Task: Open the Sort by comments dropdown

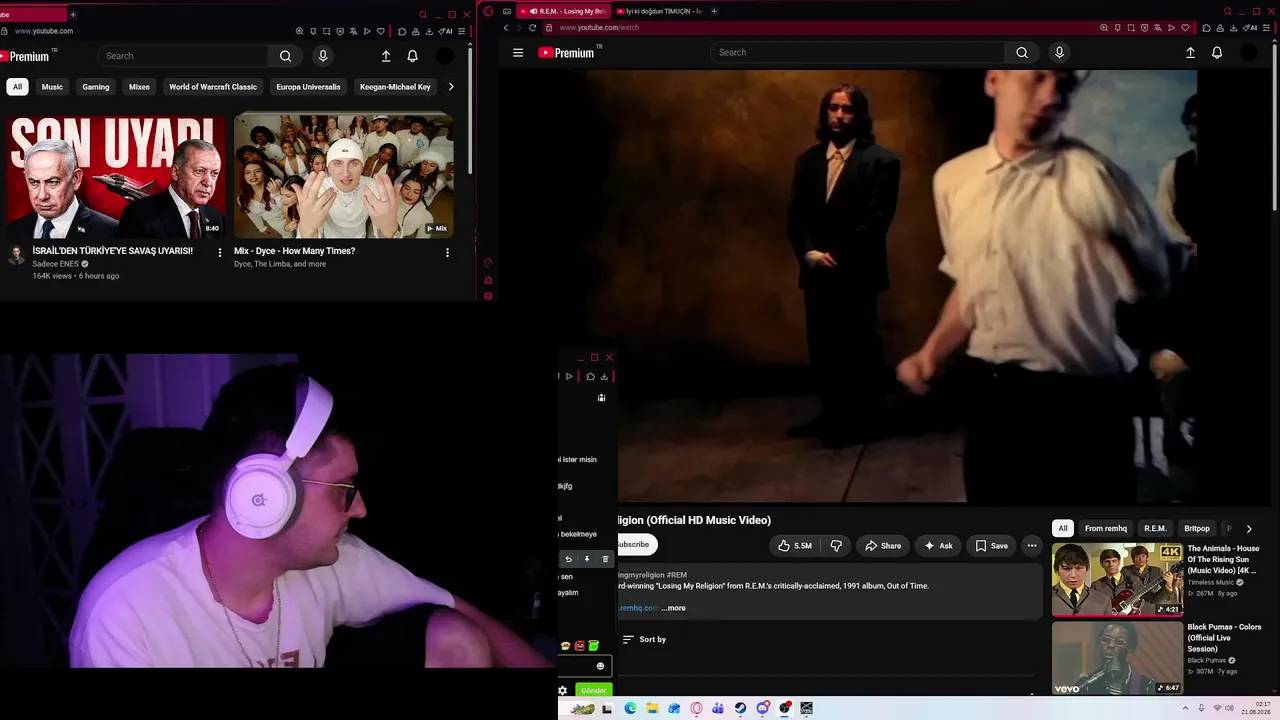Action: point(643,640)
